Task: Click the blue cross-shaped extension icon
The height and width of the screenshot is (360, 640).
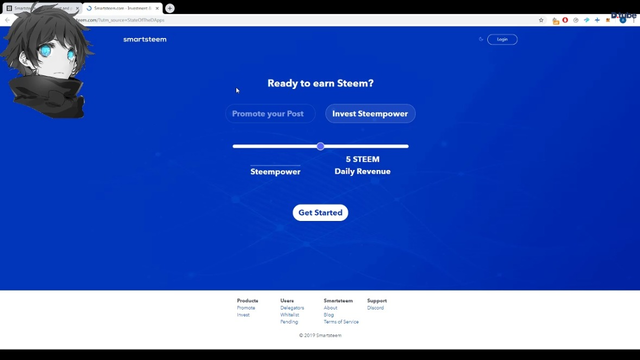Action: click(x=597, y=20)
